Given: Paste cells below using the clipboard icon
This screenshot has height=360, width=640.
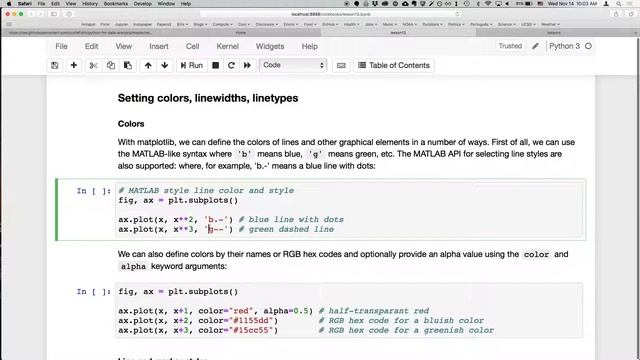Looking at the screenshot, I should (128, 65).
